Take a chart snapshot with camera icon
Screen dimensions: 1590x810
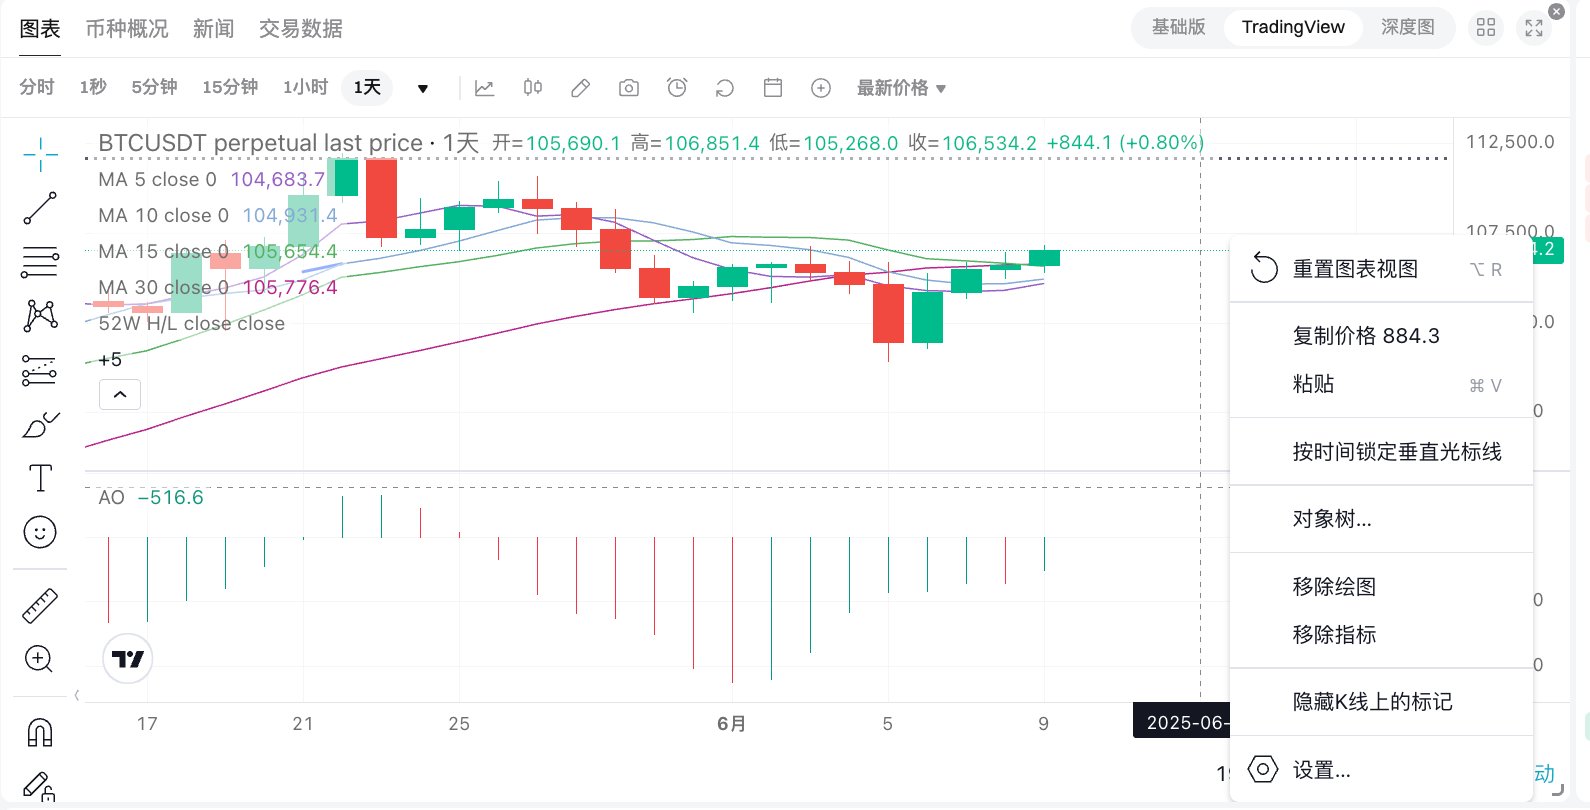(x=629, y=88)
